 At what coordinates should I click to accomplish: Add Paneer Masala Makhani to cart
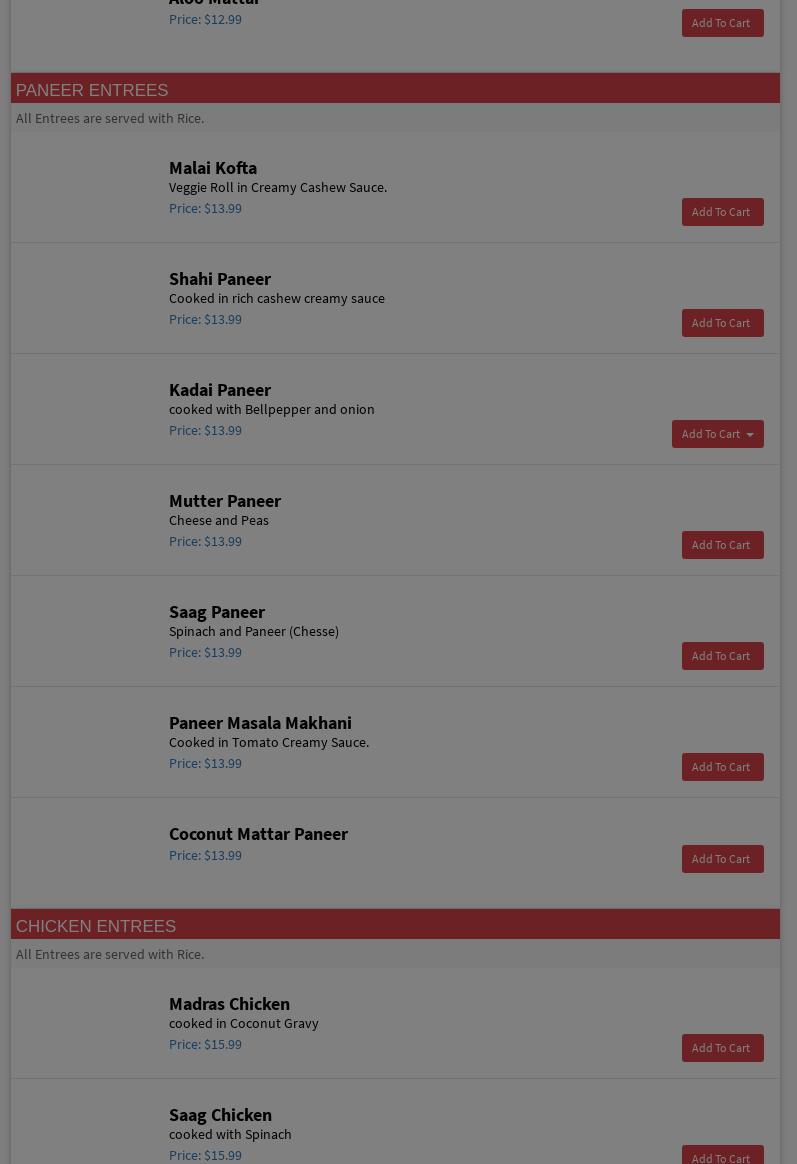click(x=722, y=767)
